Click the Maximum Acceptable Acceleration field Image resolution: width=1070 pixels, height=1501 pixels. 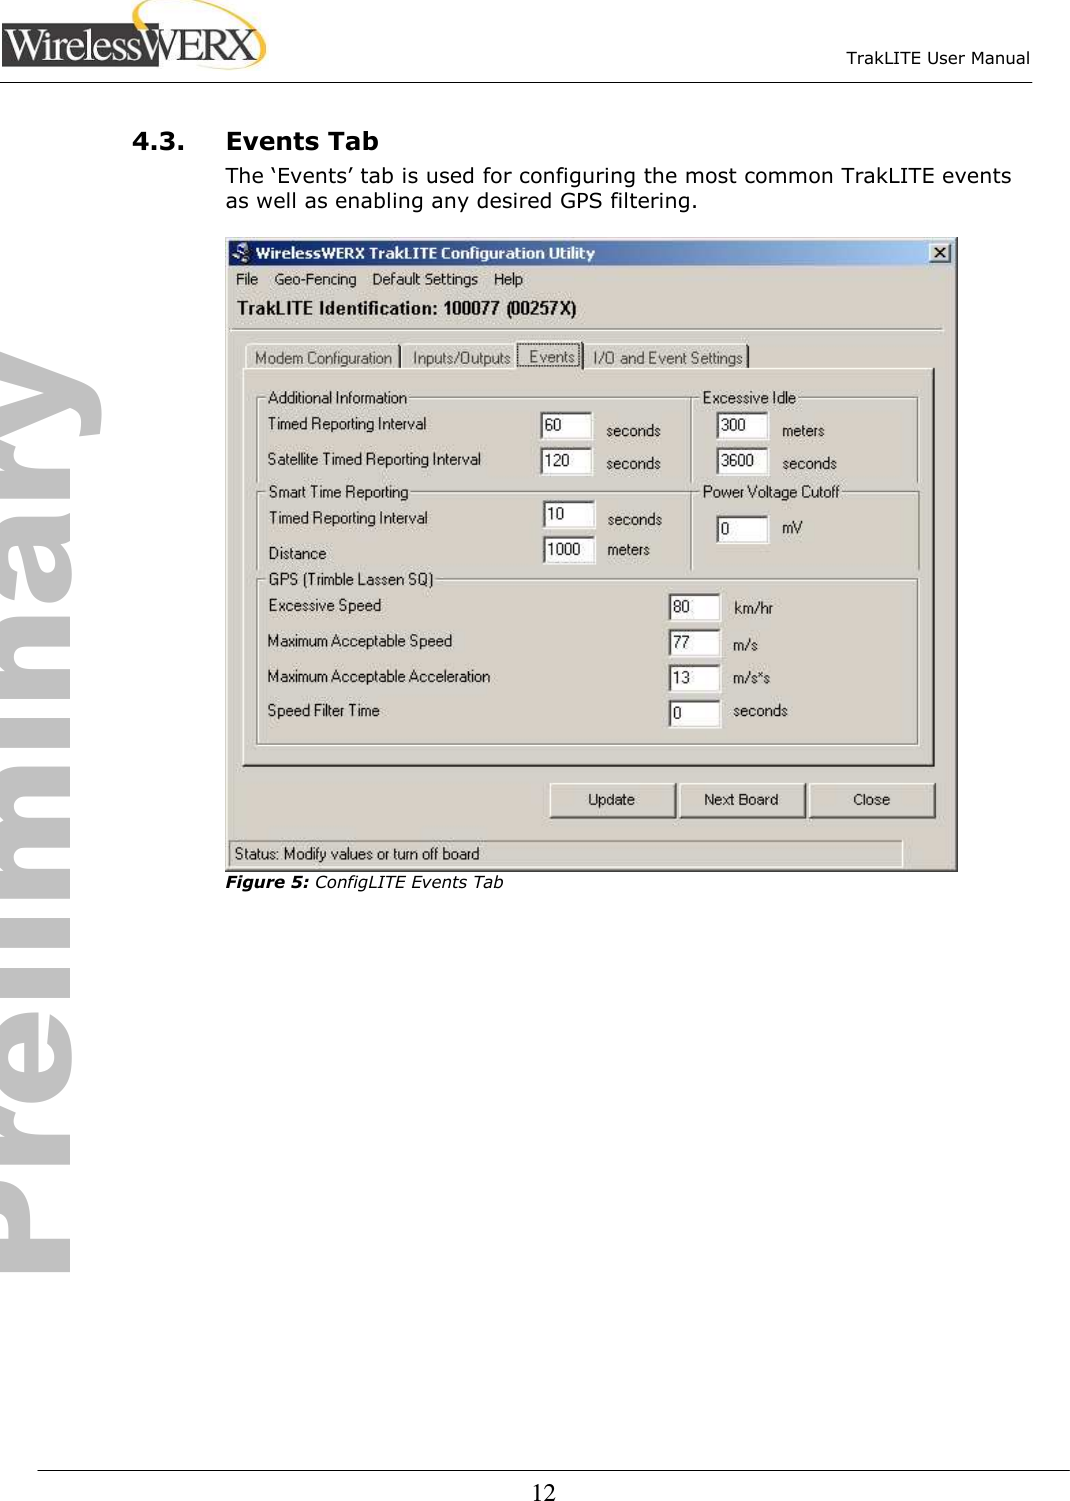(x=694, y=678)
